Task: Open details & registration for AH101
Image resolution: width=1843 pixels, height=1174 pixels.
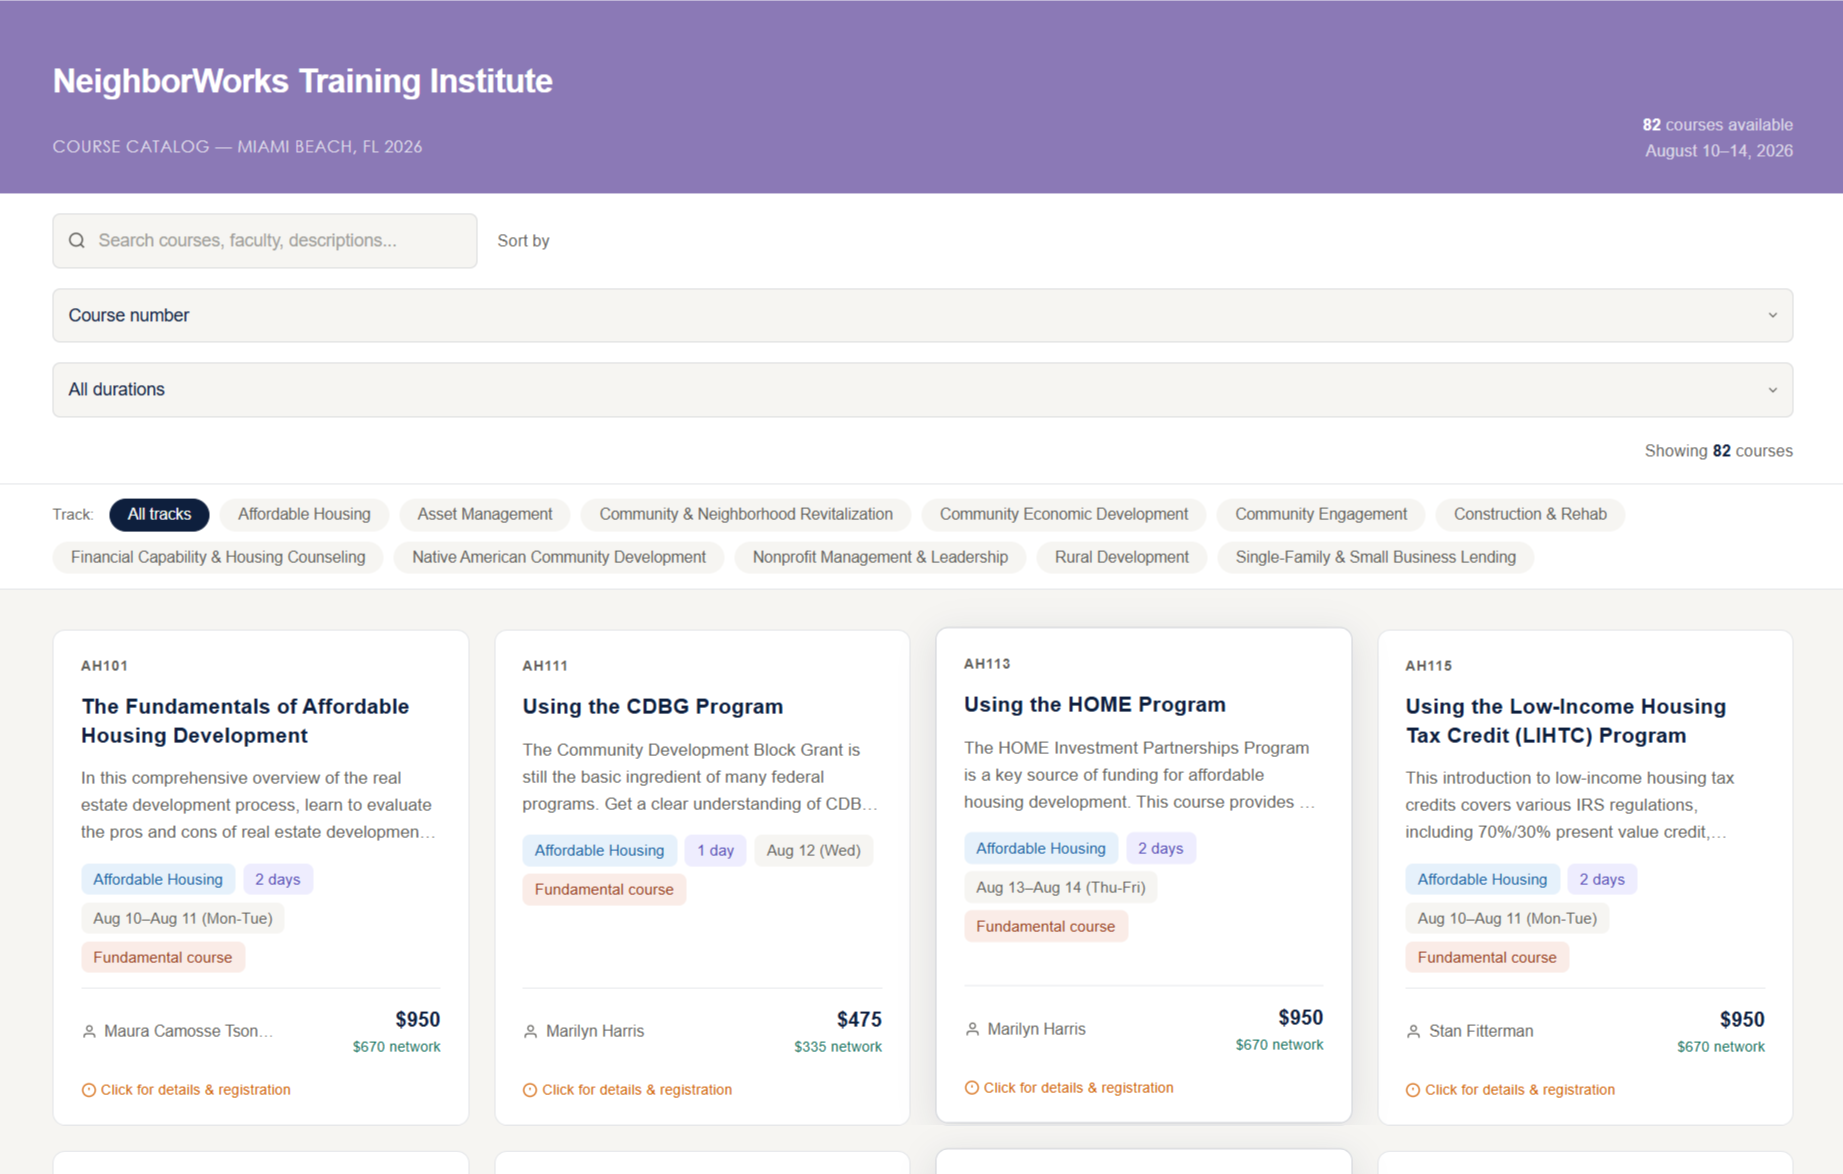Action: (186, 1090)
